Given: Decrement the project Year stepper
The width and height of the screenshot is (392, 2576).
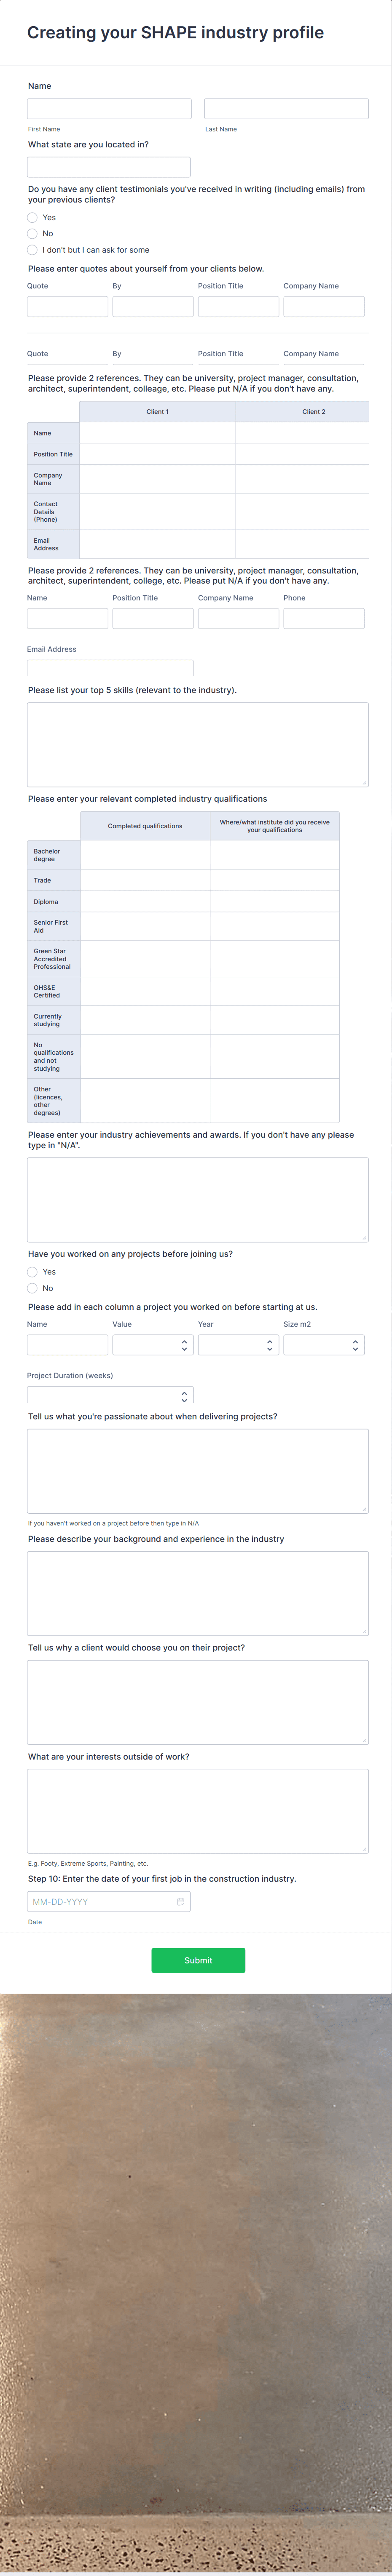Looking at the screenshot, I should coord(268,1349).
